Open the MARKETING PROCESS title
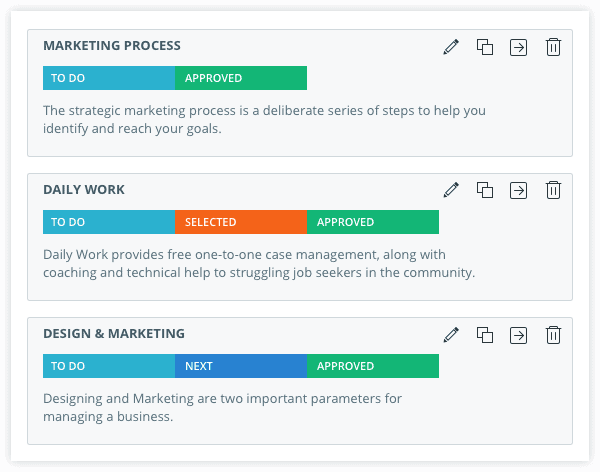This screenshot has width=600, height=472. click(112, 46)
